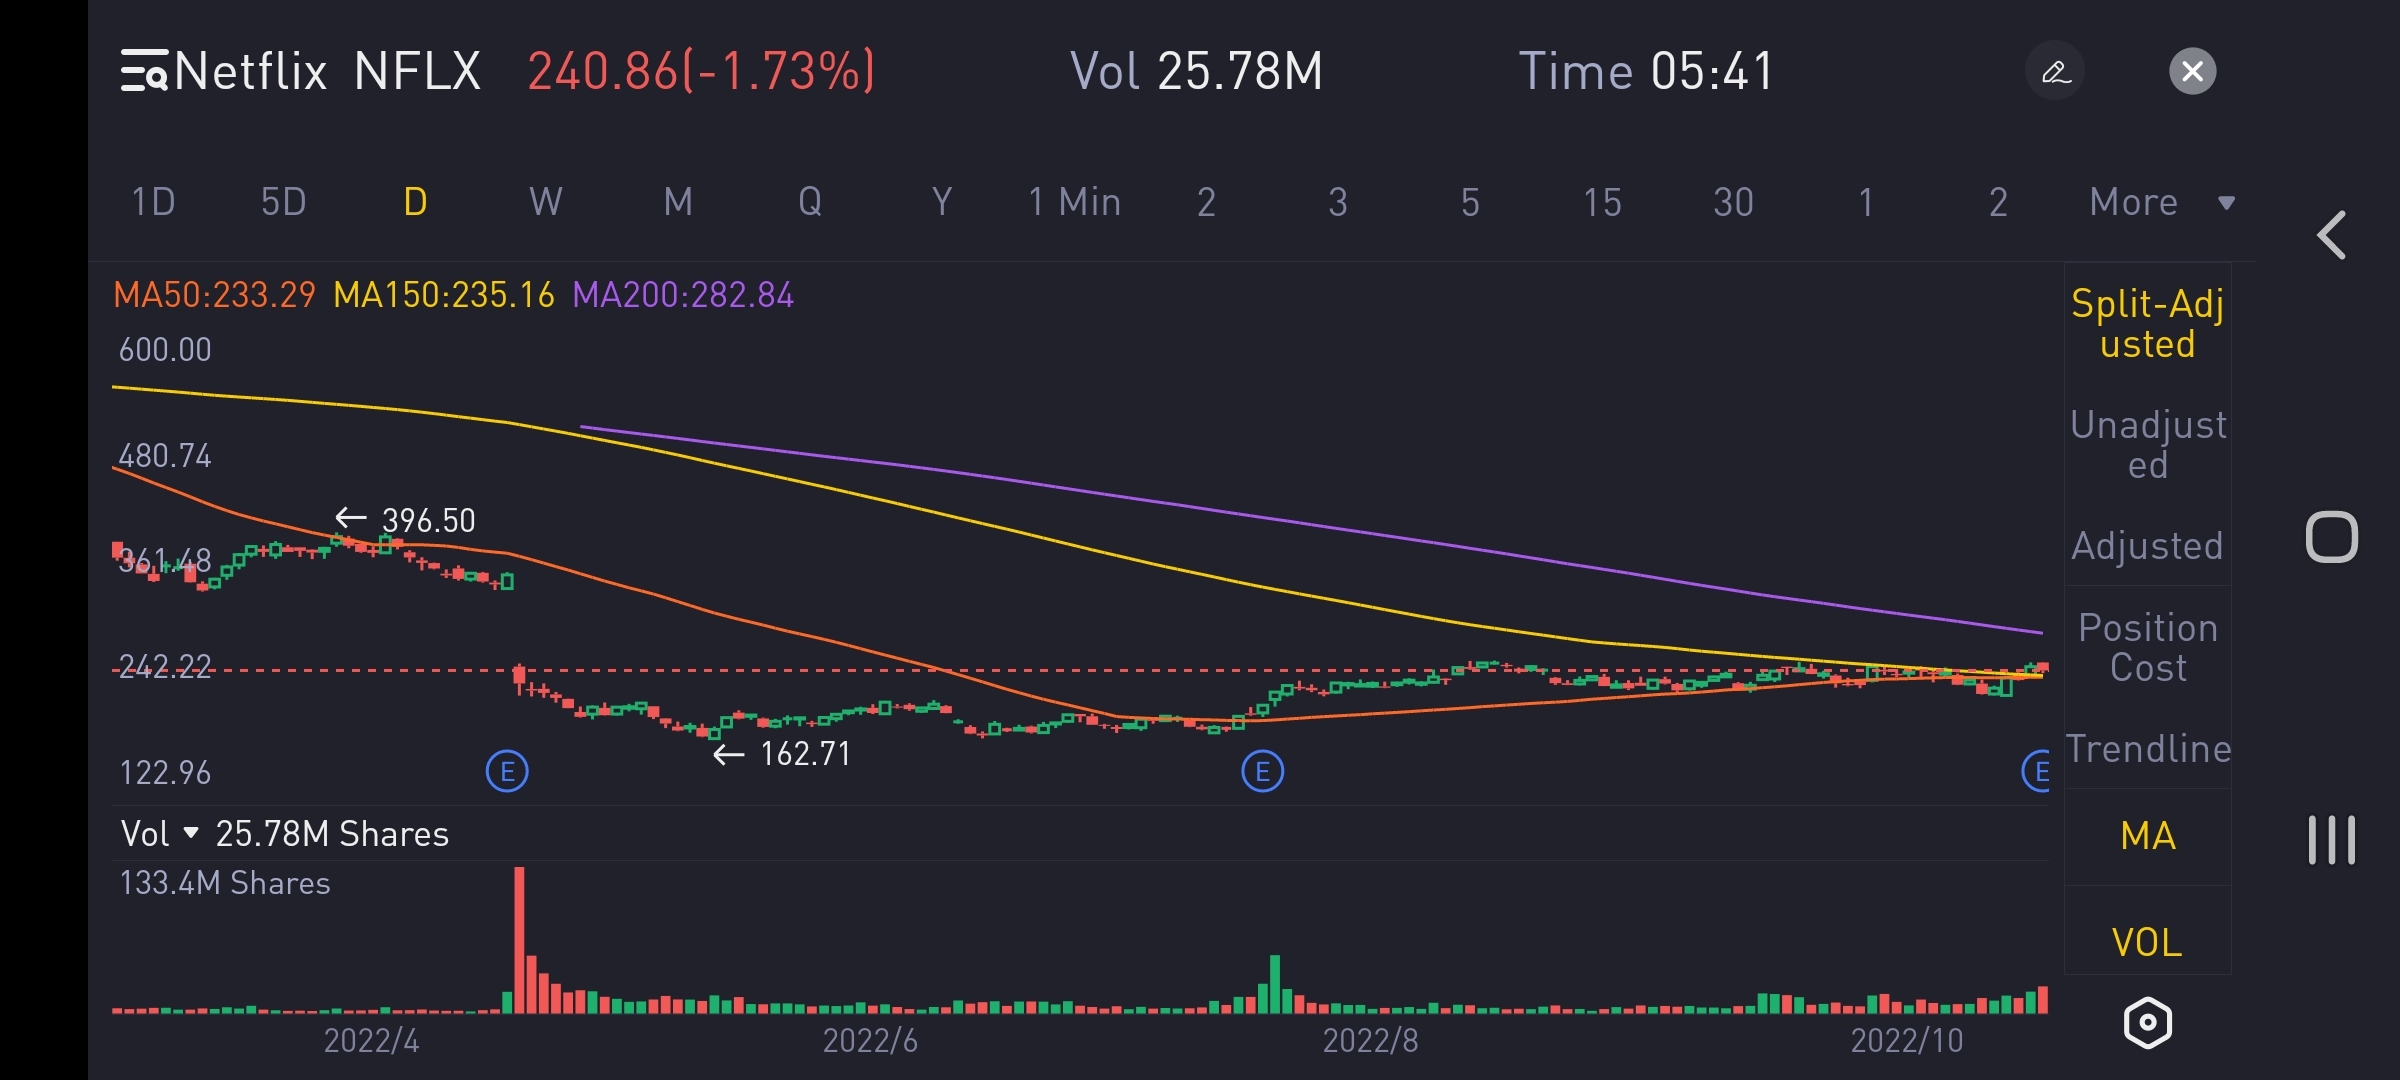Select the 1 Min timeframe tab
This screenshot has width=2400, height=1080.
1074,202
